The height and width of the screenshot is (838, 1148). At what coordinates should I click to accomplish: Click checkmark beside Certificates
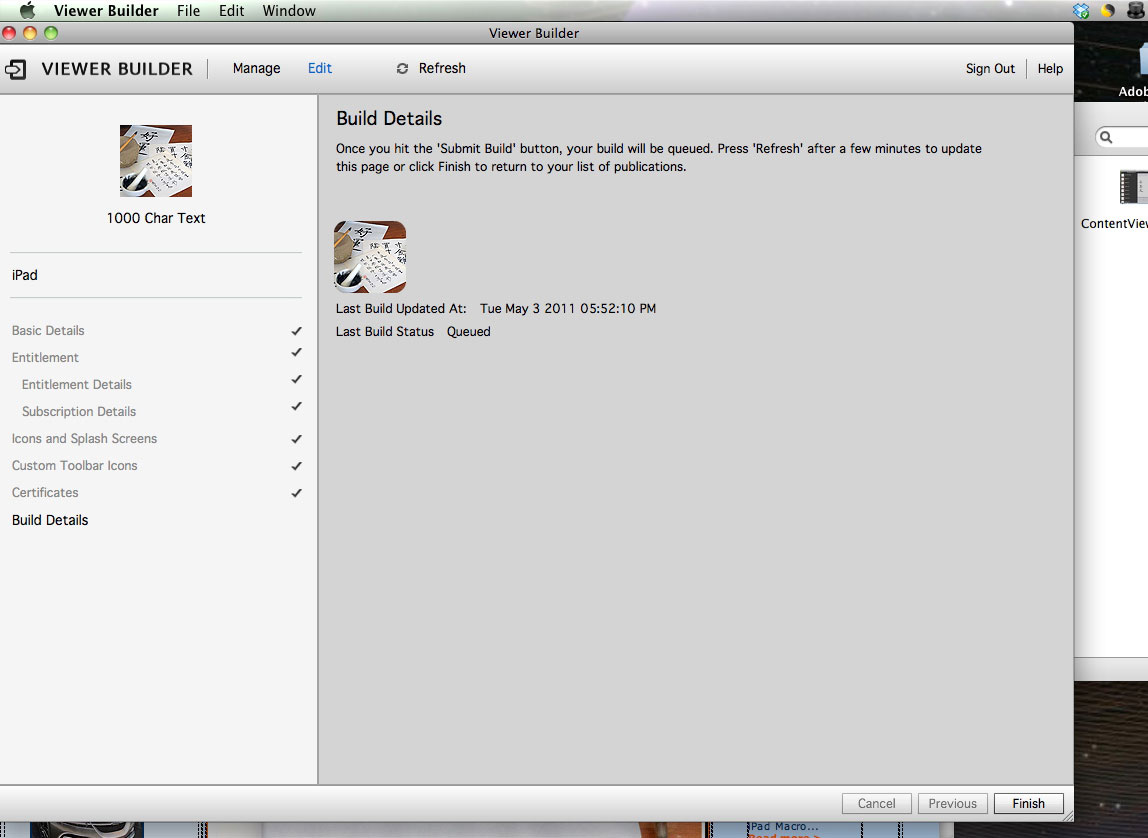coord(297,493)
